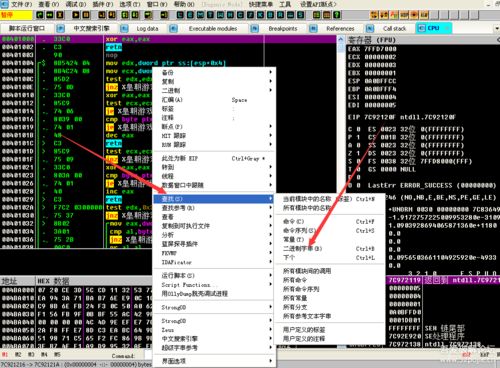Expand the 断点(P) submenu
Image resolution: width=500 pixels, height=368 pixels.
[215, 126]
